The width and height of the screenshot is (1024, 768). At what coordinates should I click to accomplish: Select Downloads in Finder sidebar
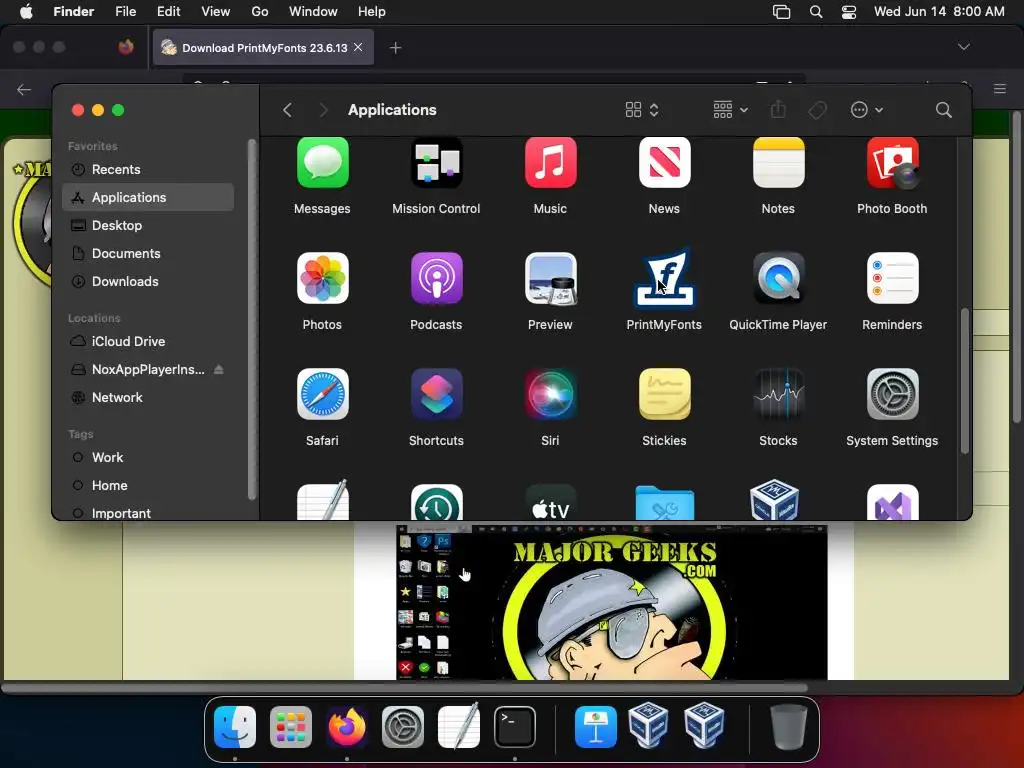(x=148, y=281)
